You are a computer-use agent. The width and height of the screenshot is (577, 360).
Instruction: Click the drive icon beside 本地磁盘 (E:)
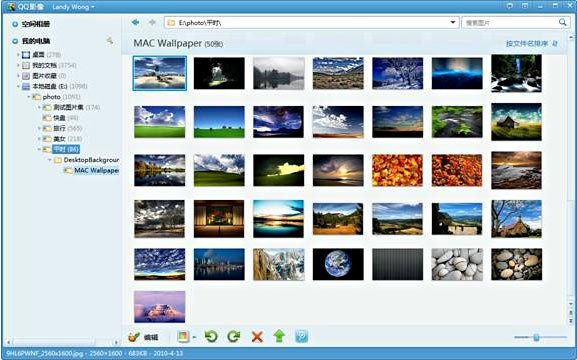coord(26,86)
